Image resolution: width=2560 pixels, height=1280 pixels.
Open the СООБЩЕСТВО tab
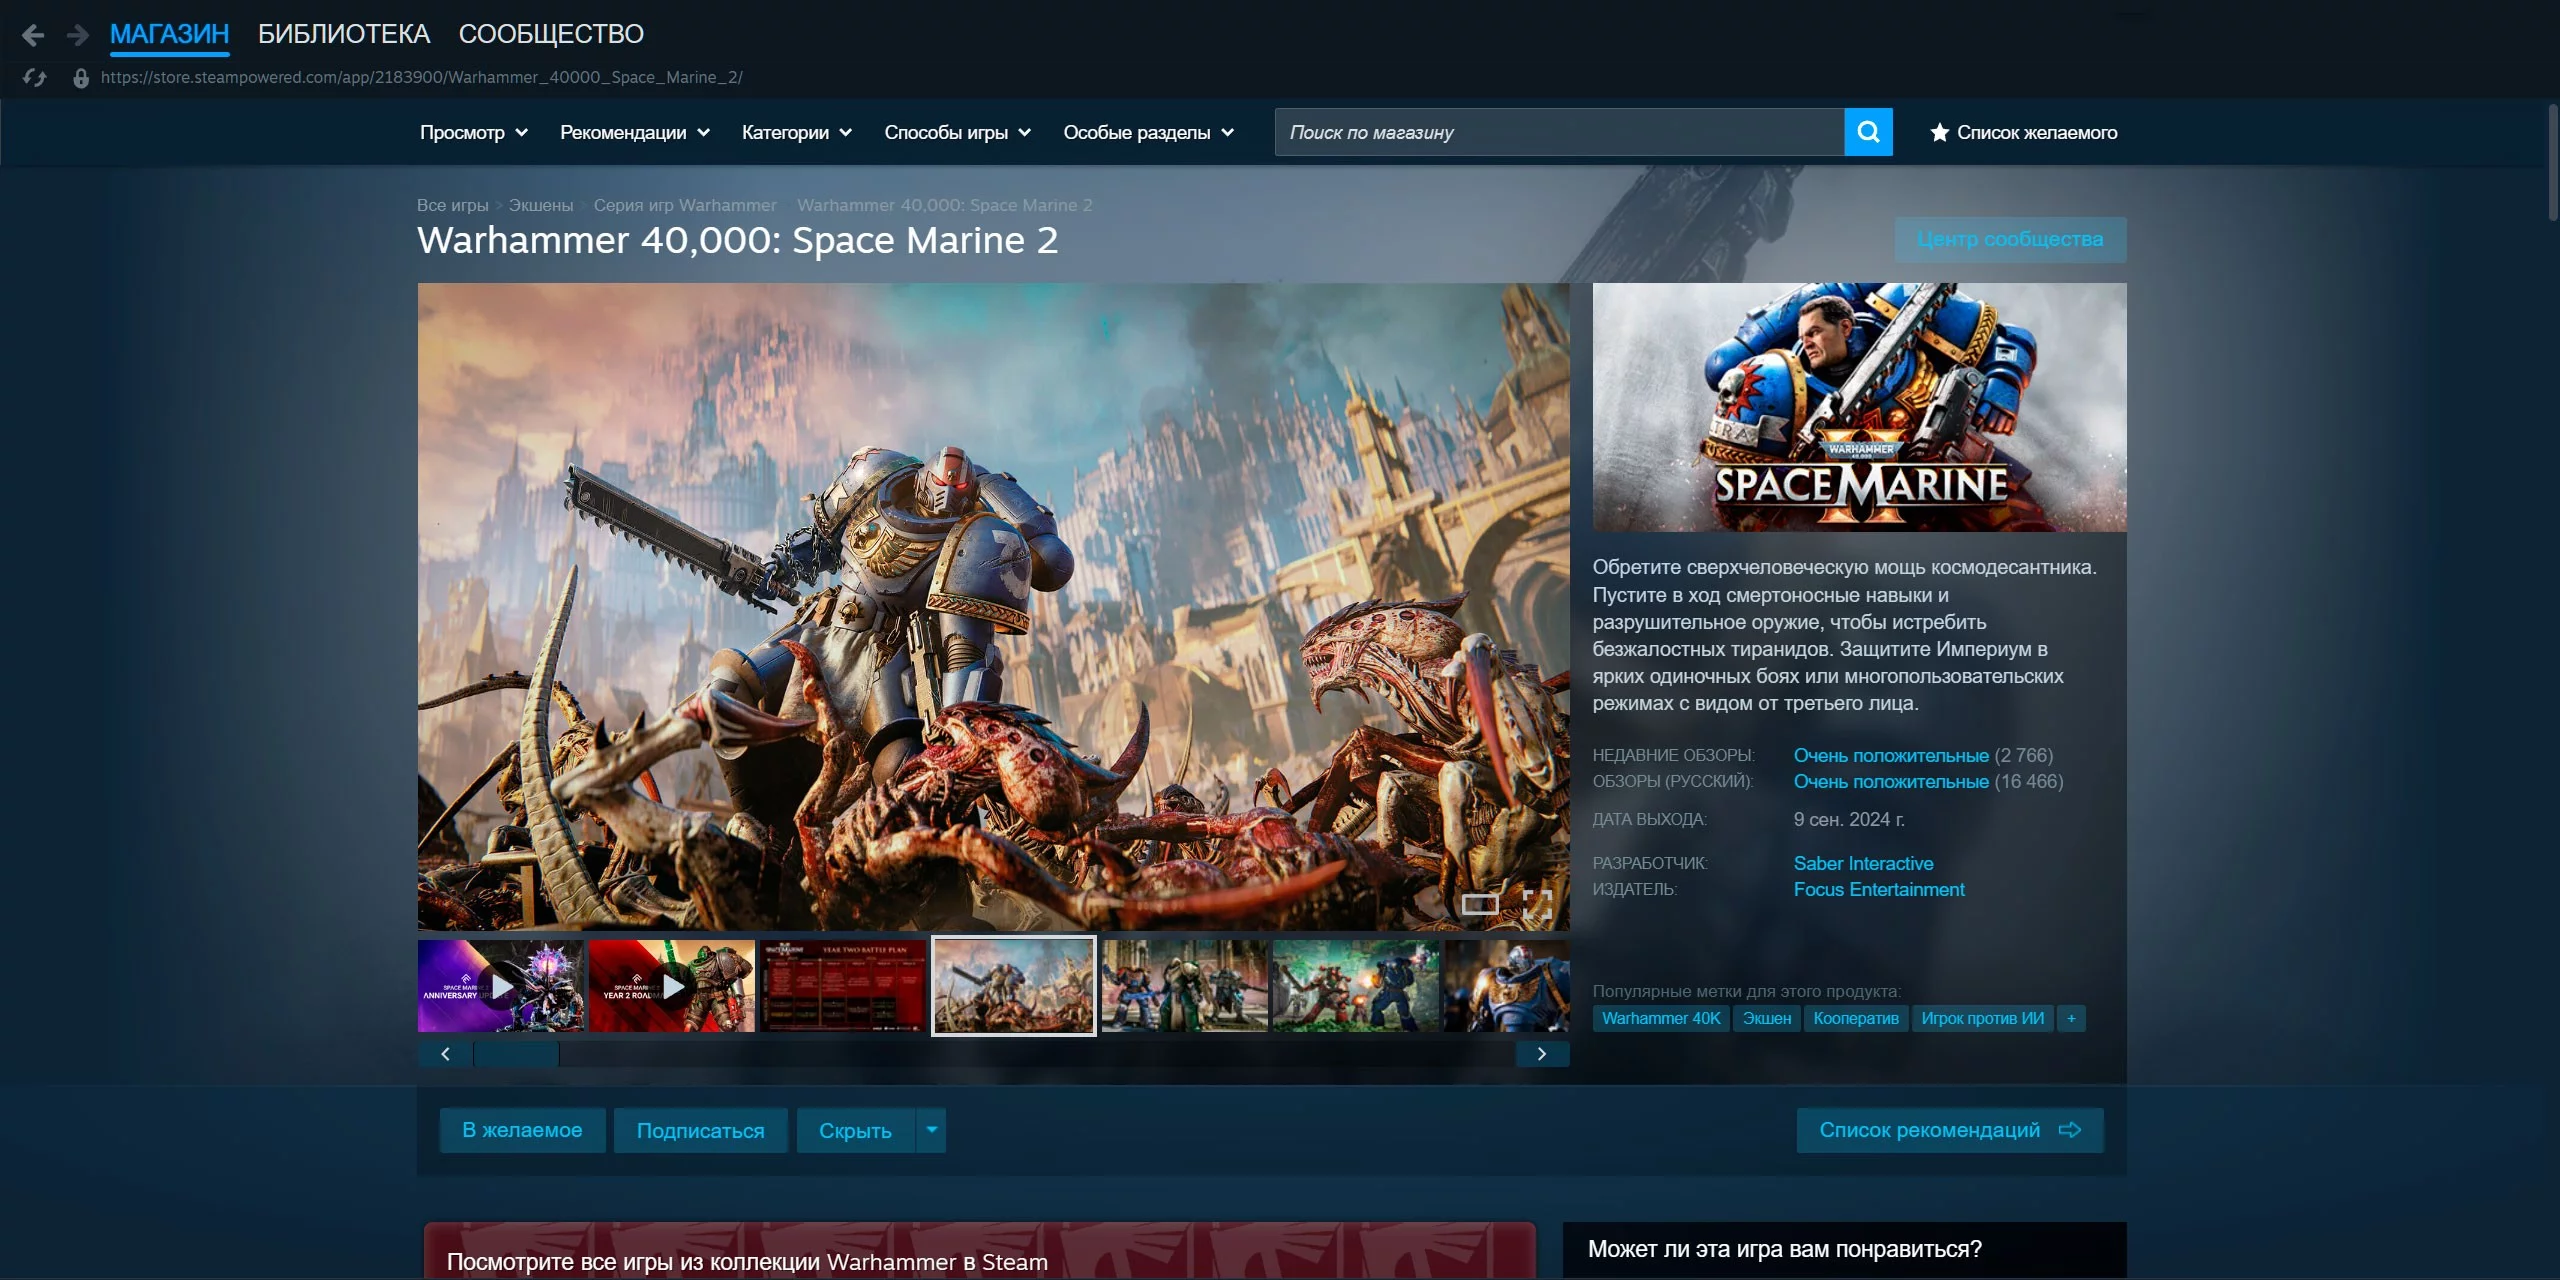click(x=551, y=34)
